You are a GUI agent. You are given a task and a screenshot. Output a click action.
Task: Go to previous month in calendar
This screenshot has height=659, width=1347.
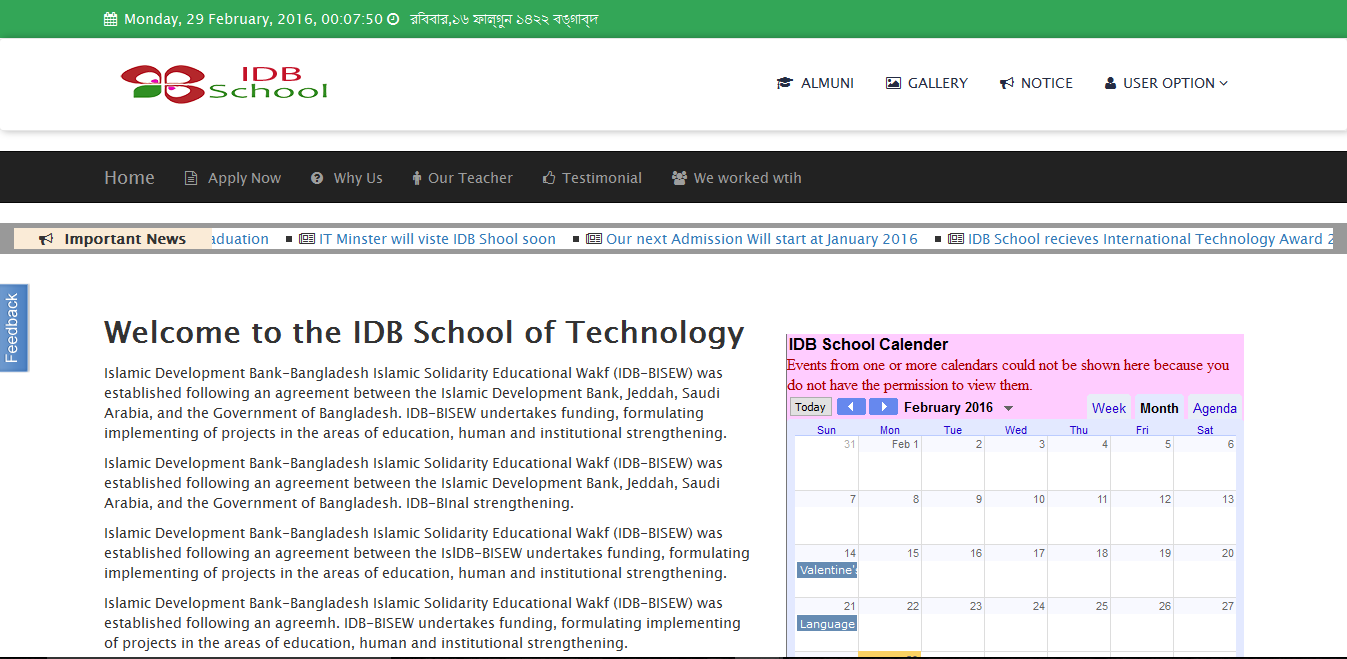[x=851, y=407]
